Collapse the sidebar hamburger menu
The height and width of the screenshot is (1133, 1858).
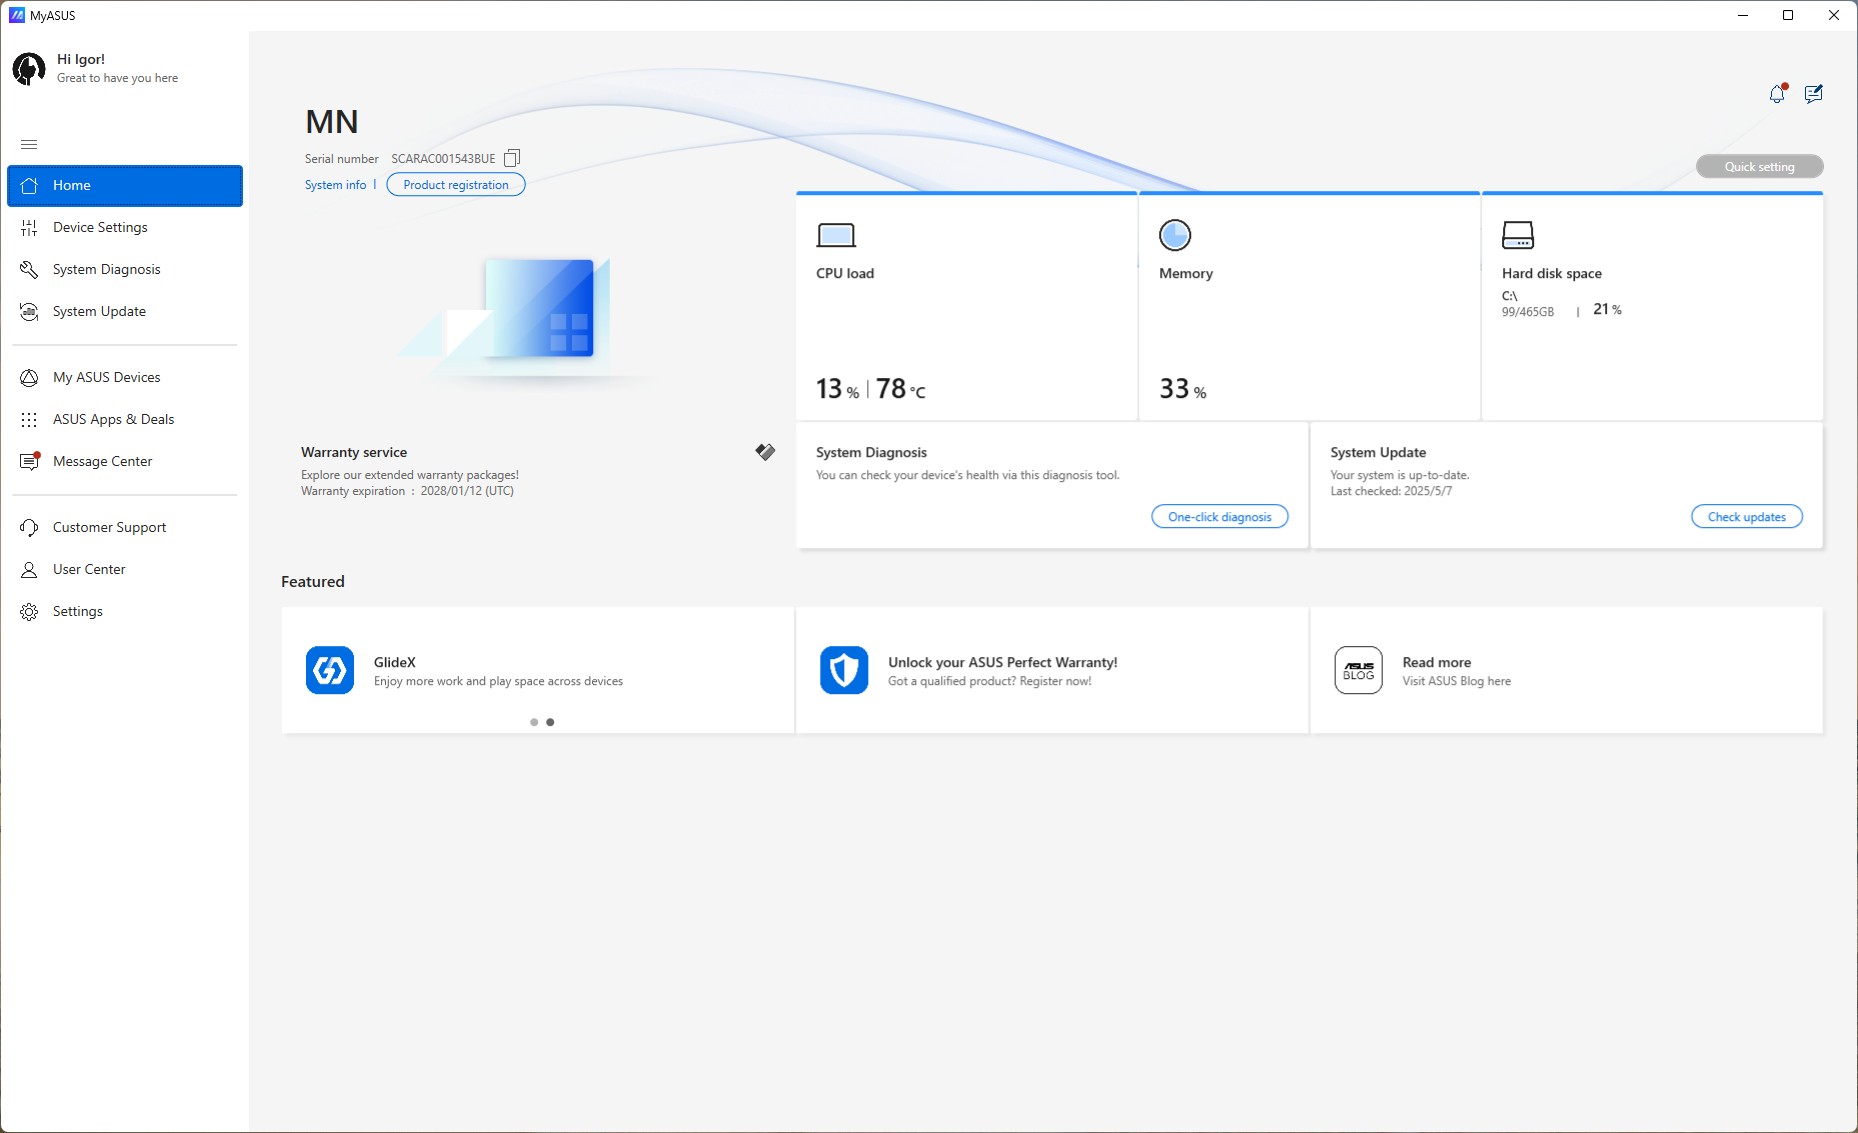point(29,144)
